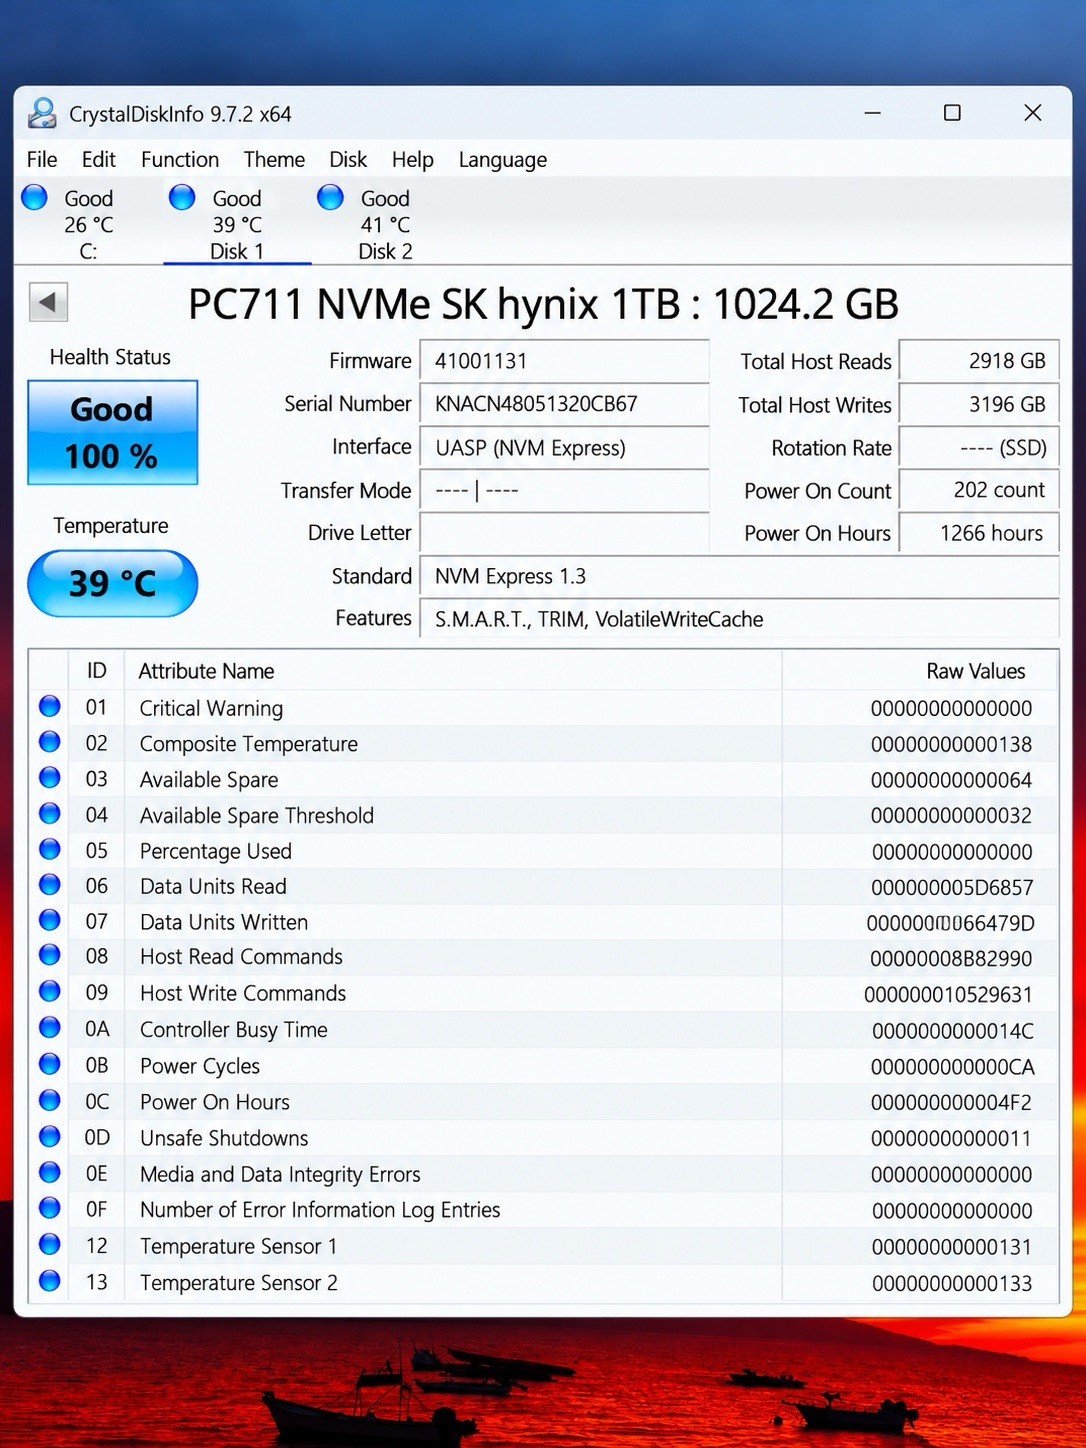This screenshot has width=1086, height=1448.
Task: Click the Interface field UASP (NVM Express)
Action: pos(564,447)
